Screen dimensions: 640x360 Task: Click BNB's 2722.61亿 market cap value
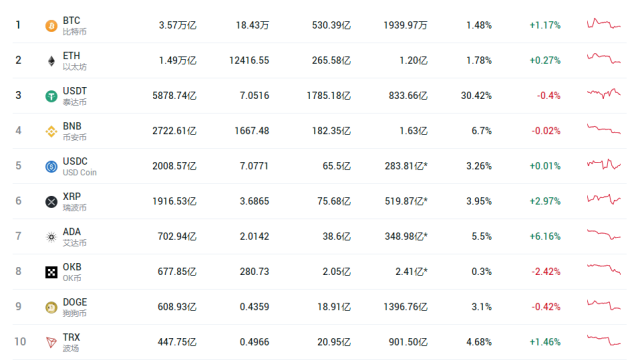(174, 131)
